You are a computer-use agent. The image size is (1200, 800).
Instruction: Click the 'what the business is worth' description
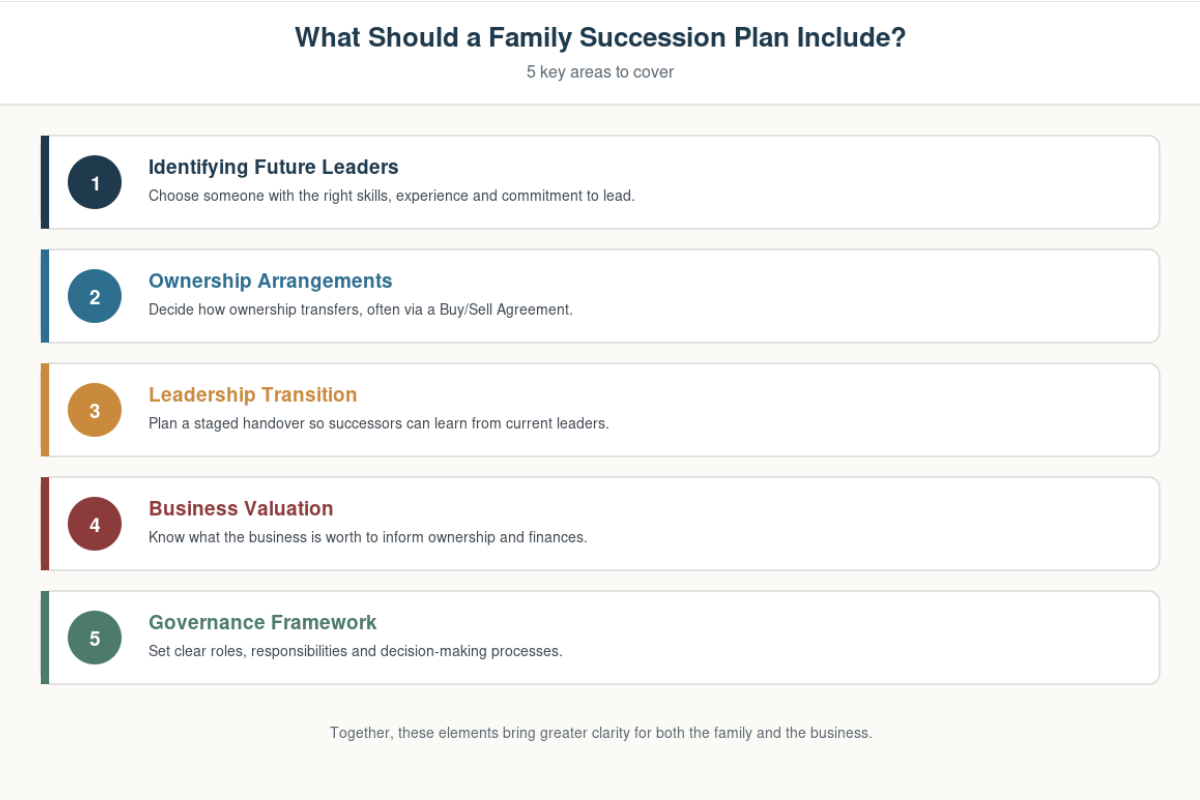(x=368, y=538)
